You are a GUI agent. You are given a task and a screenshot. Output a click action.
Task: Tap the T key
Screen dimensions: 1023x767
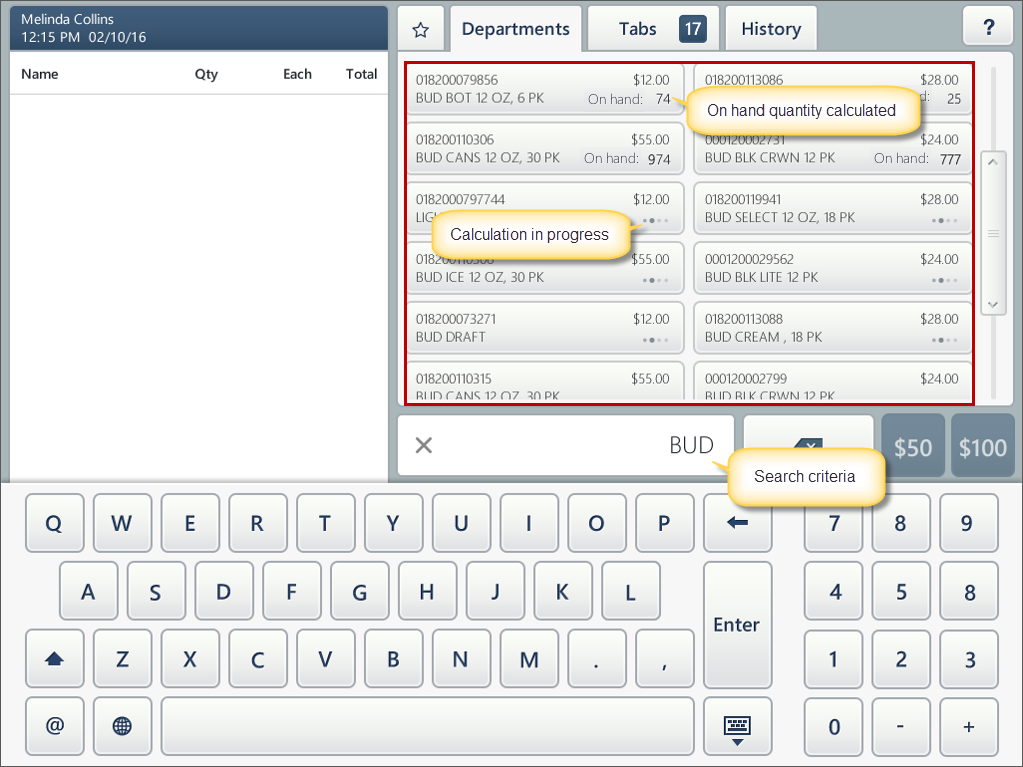tap(326, 522)
